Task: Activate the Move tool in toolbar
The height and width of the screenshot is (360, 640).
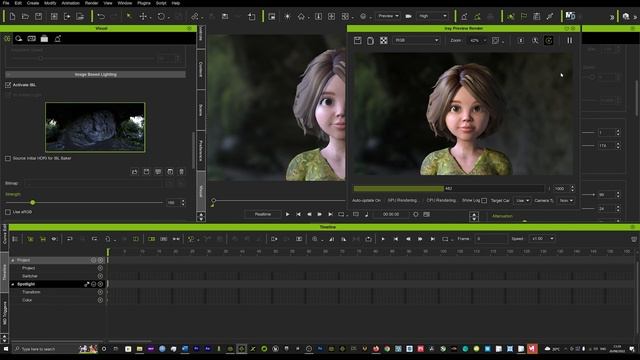Action: (x=143, y=16)
